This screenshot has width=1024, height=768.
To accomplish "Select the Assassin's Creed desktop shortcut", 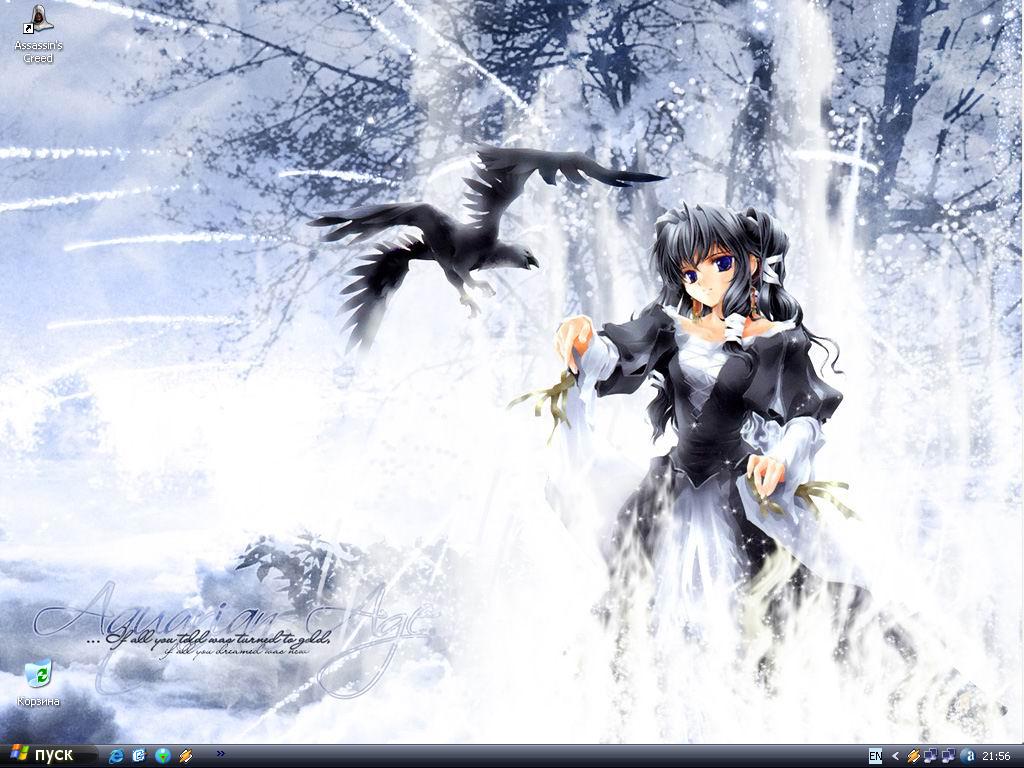I will coord(39,33).
